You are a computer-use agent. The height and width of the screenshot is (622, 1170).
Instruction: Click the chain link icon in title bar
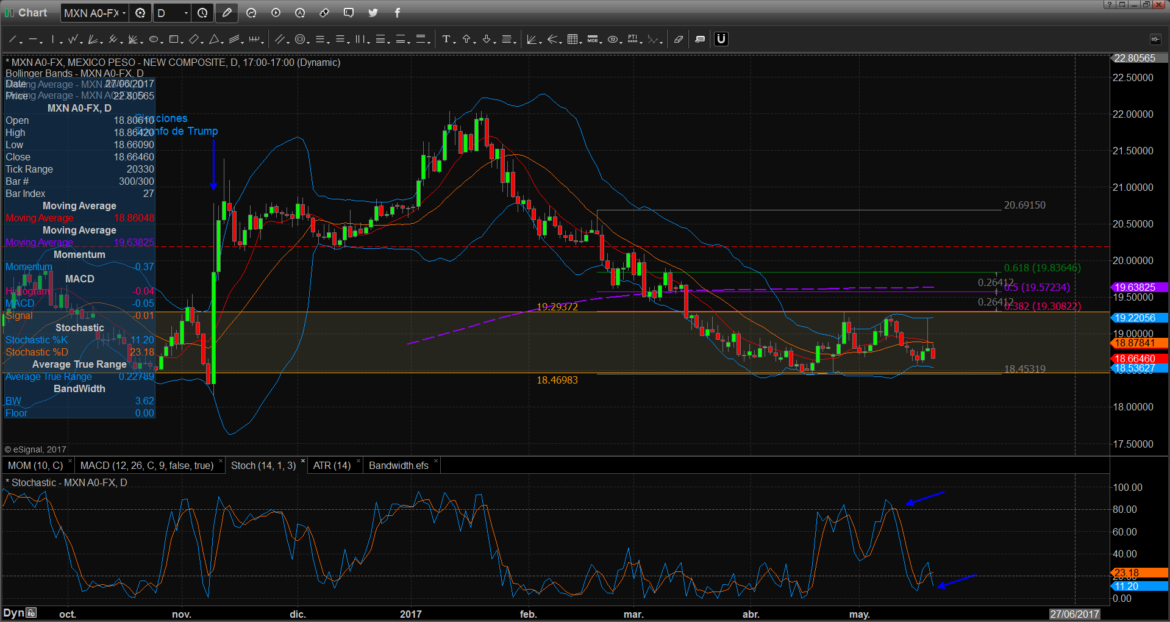click(325, 13)
